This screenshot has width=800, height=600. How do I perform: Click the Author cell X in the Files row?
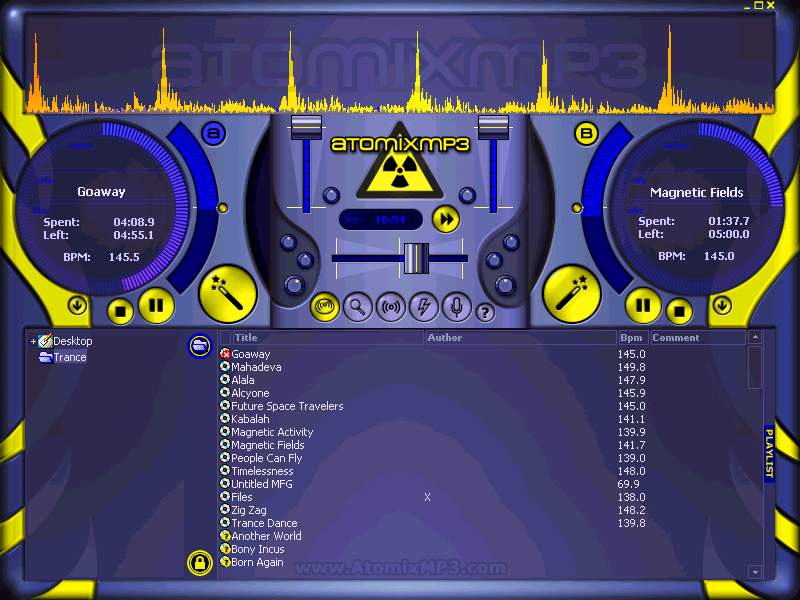click(428, 497)
